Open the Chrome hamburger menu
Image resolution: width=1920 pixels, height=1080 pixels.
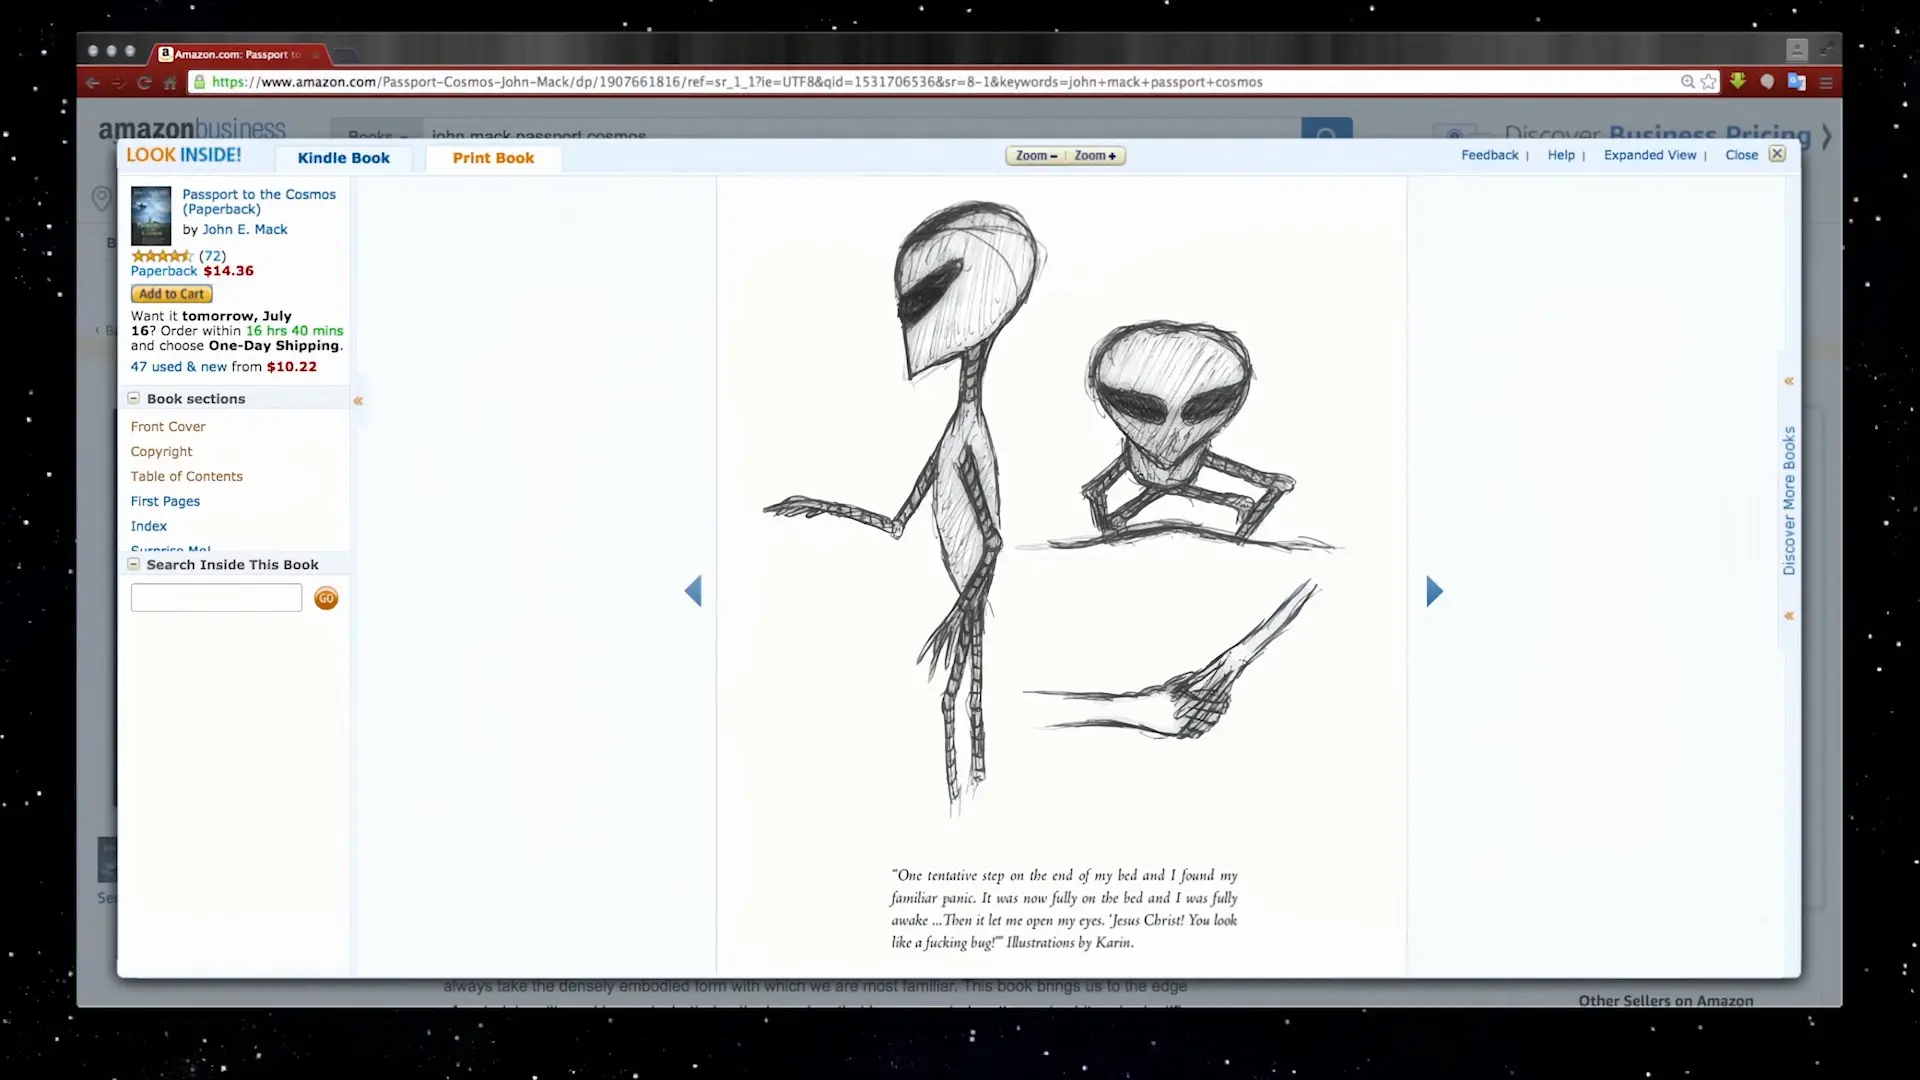(x=1826, y=82)
